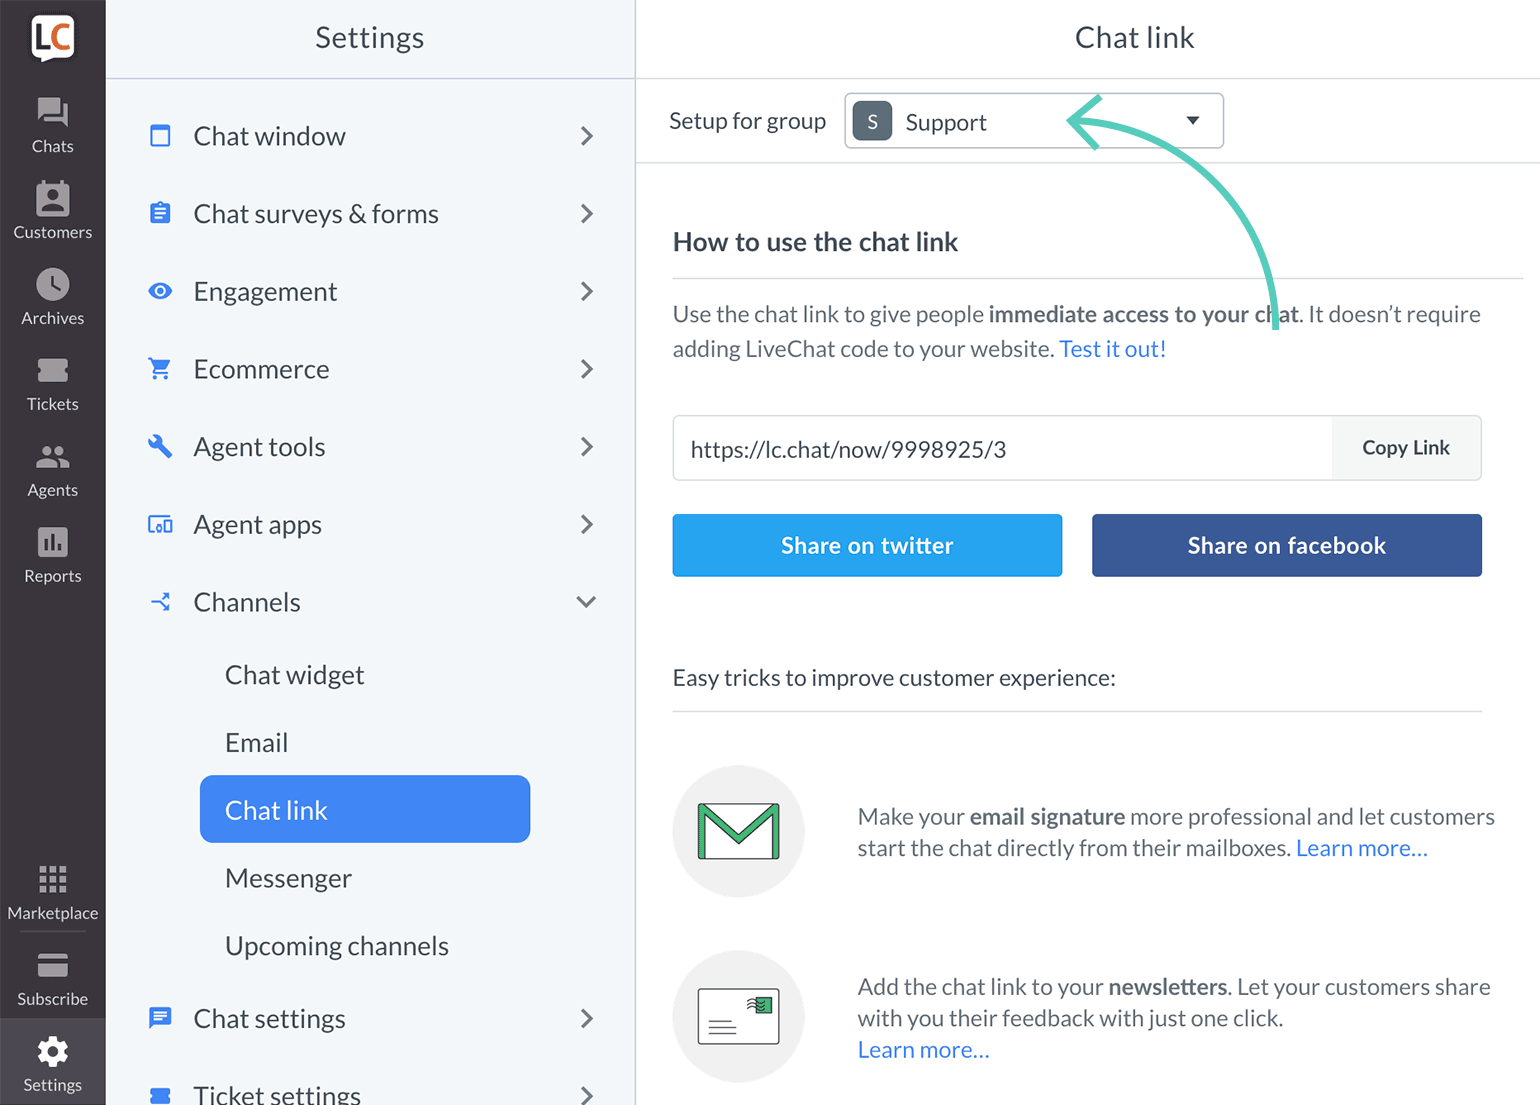The width and height of the screenshot is (1540, 1105).
Task: Click the Agent apps devices icon
Action: pyautogui.click(x=160, y=524)
